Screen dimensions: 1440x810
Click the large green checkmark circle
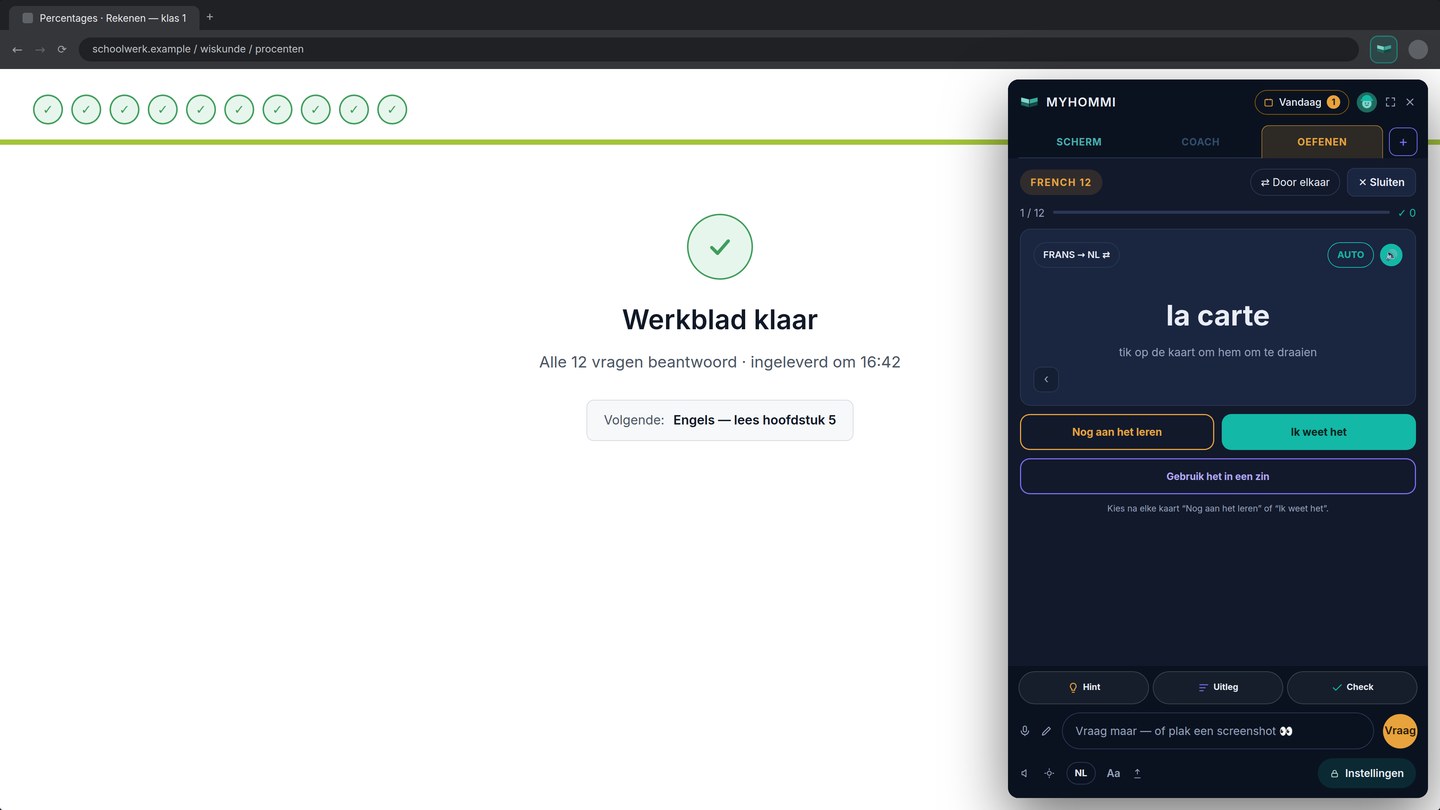tap(720, 247)
